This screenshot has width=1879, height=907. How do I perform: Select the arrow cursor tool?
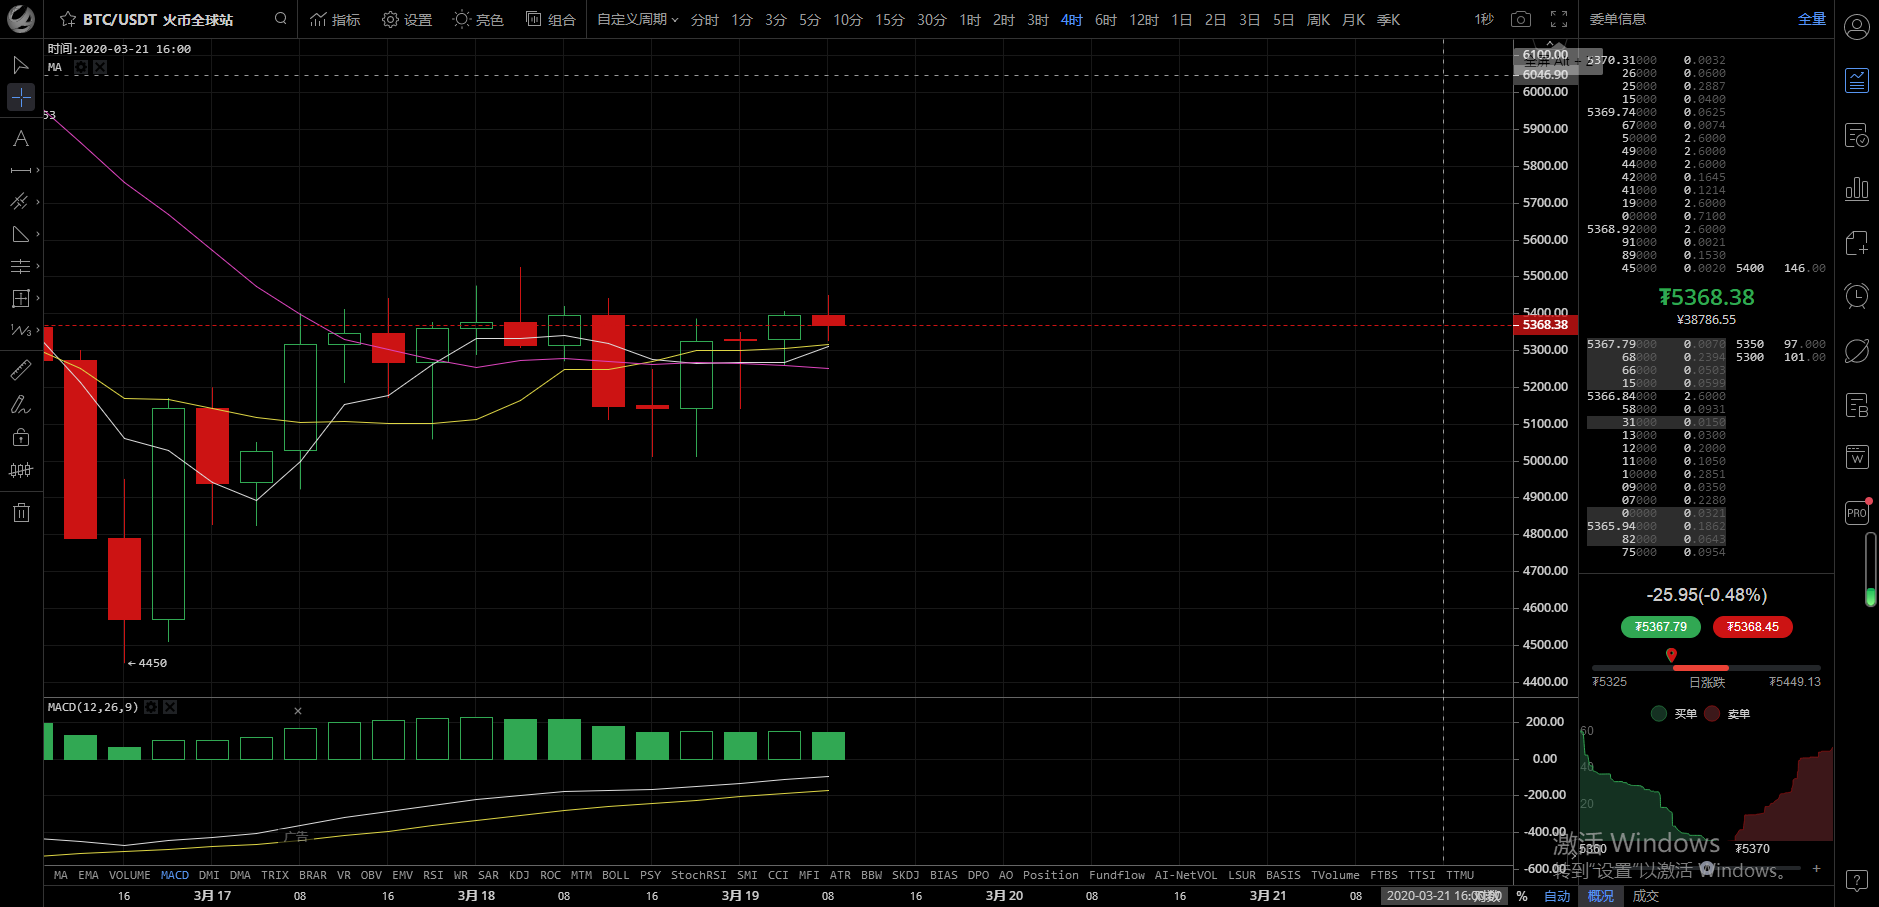click(20, 66)
